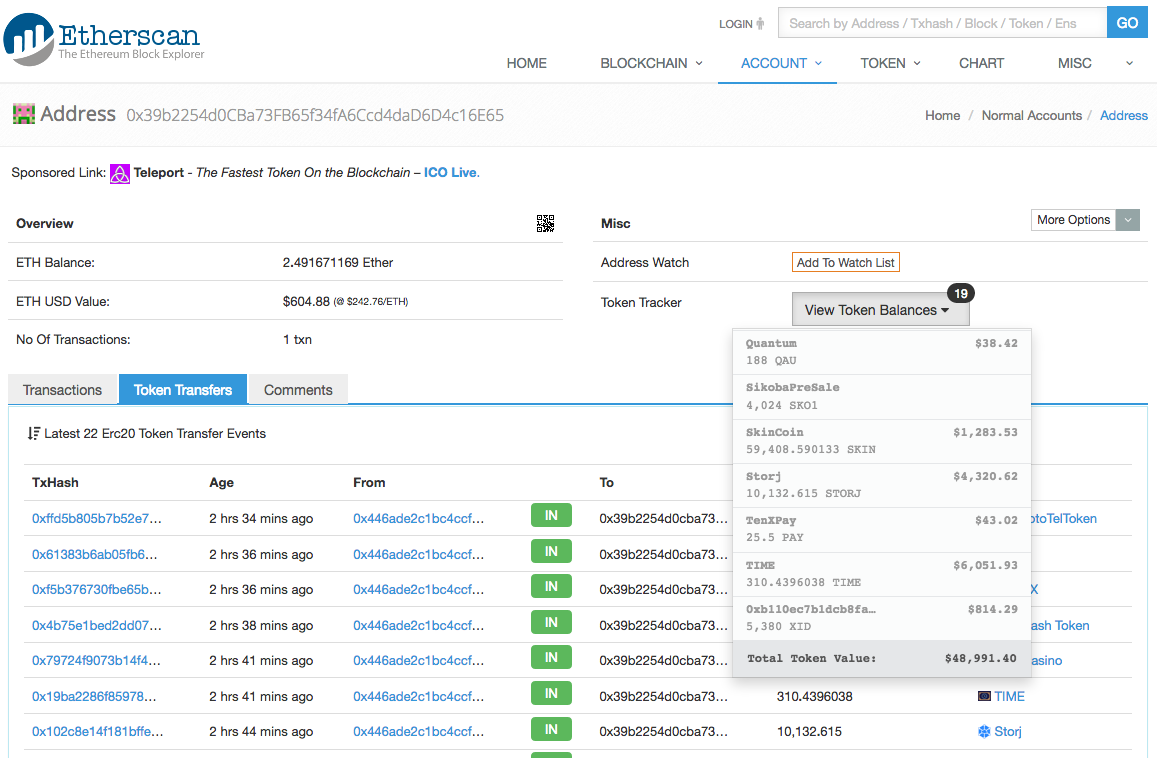Click the Address breadcrumb link
This screenshot has height=758, width=1157.
1124,116
